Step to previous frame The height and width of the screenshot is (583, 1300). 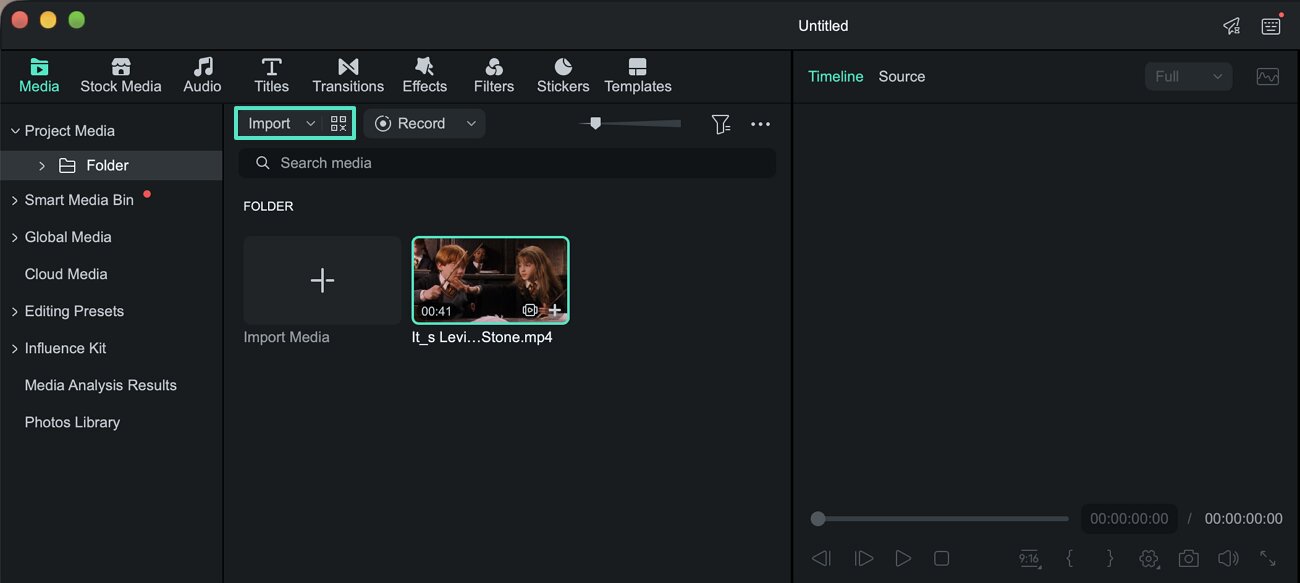pos(821,559)
